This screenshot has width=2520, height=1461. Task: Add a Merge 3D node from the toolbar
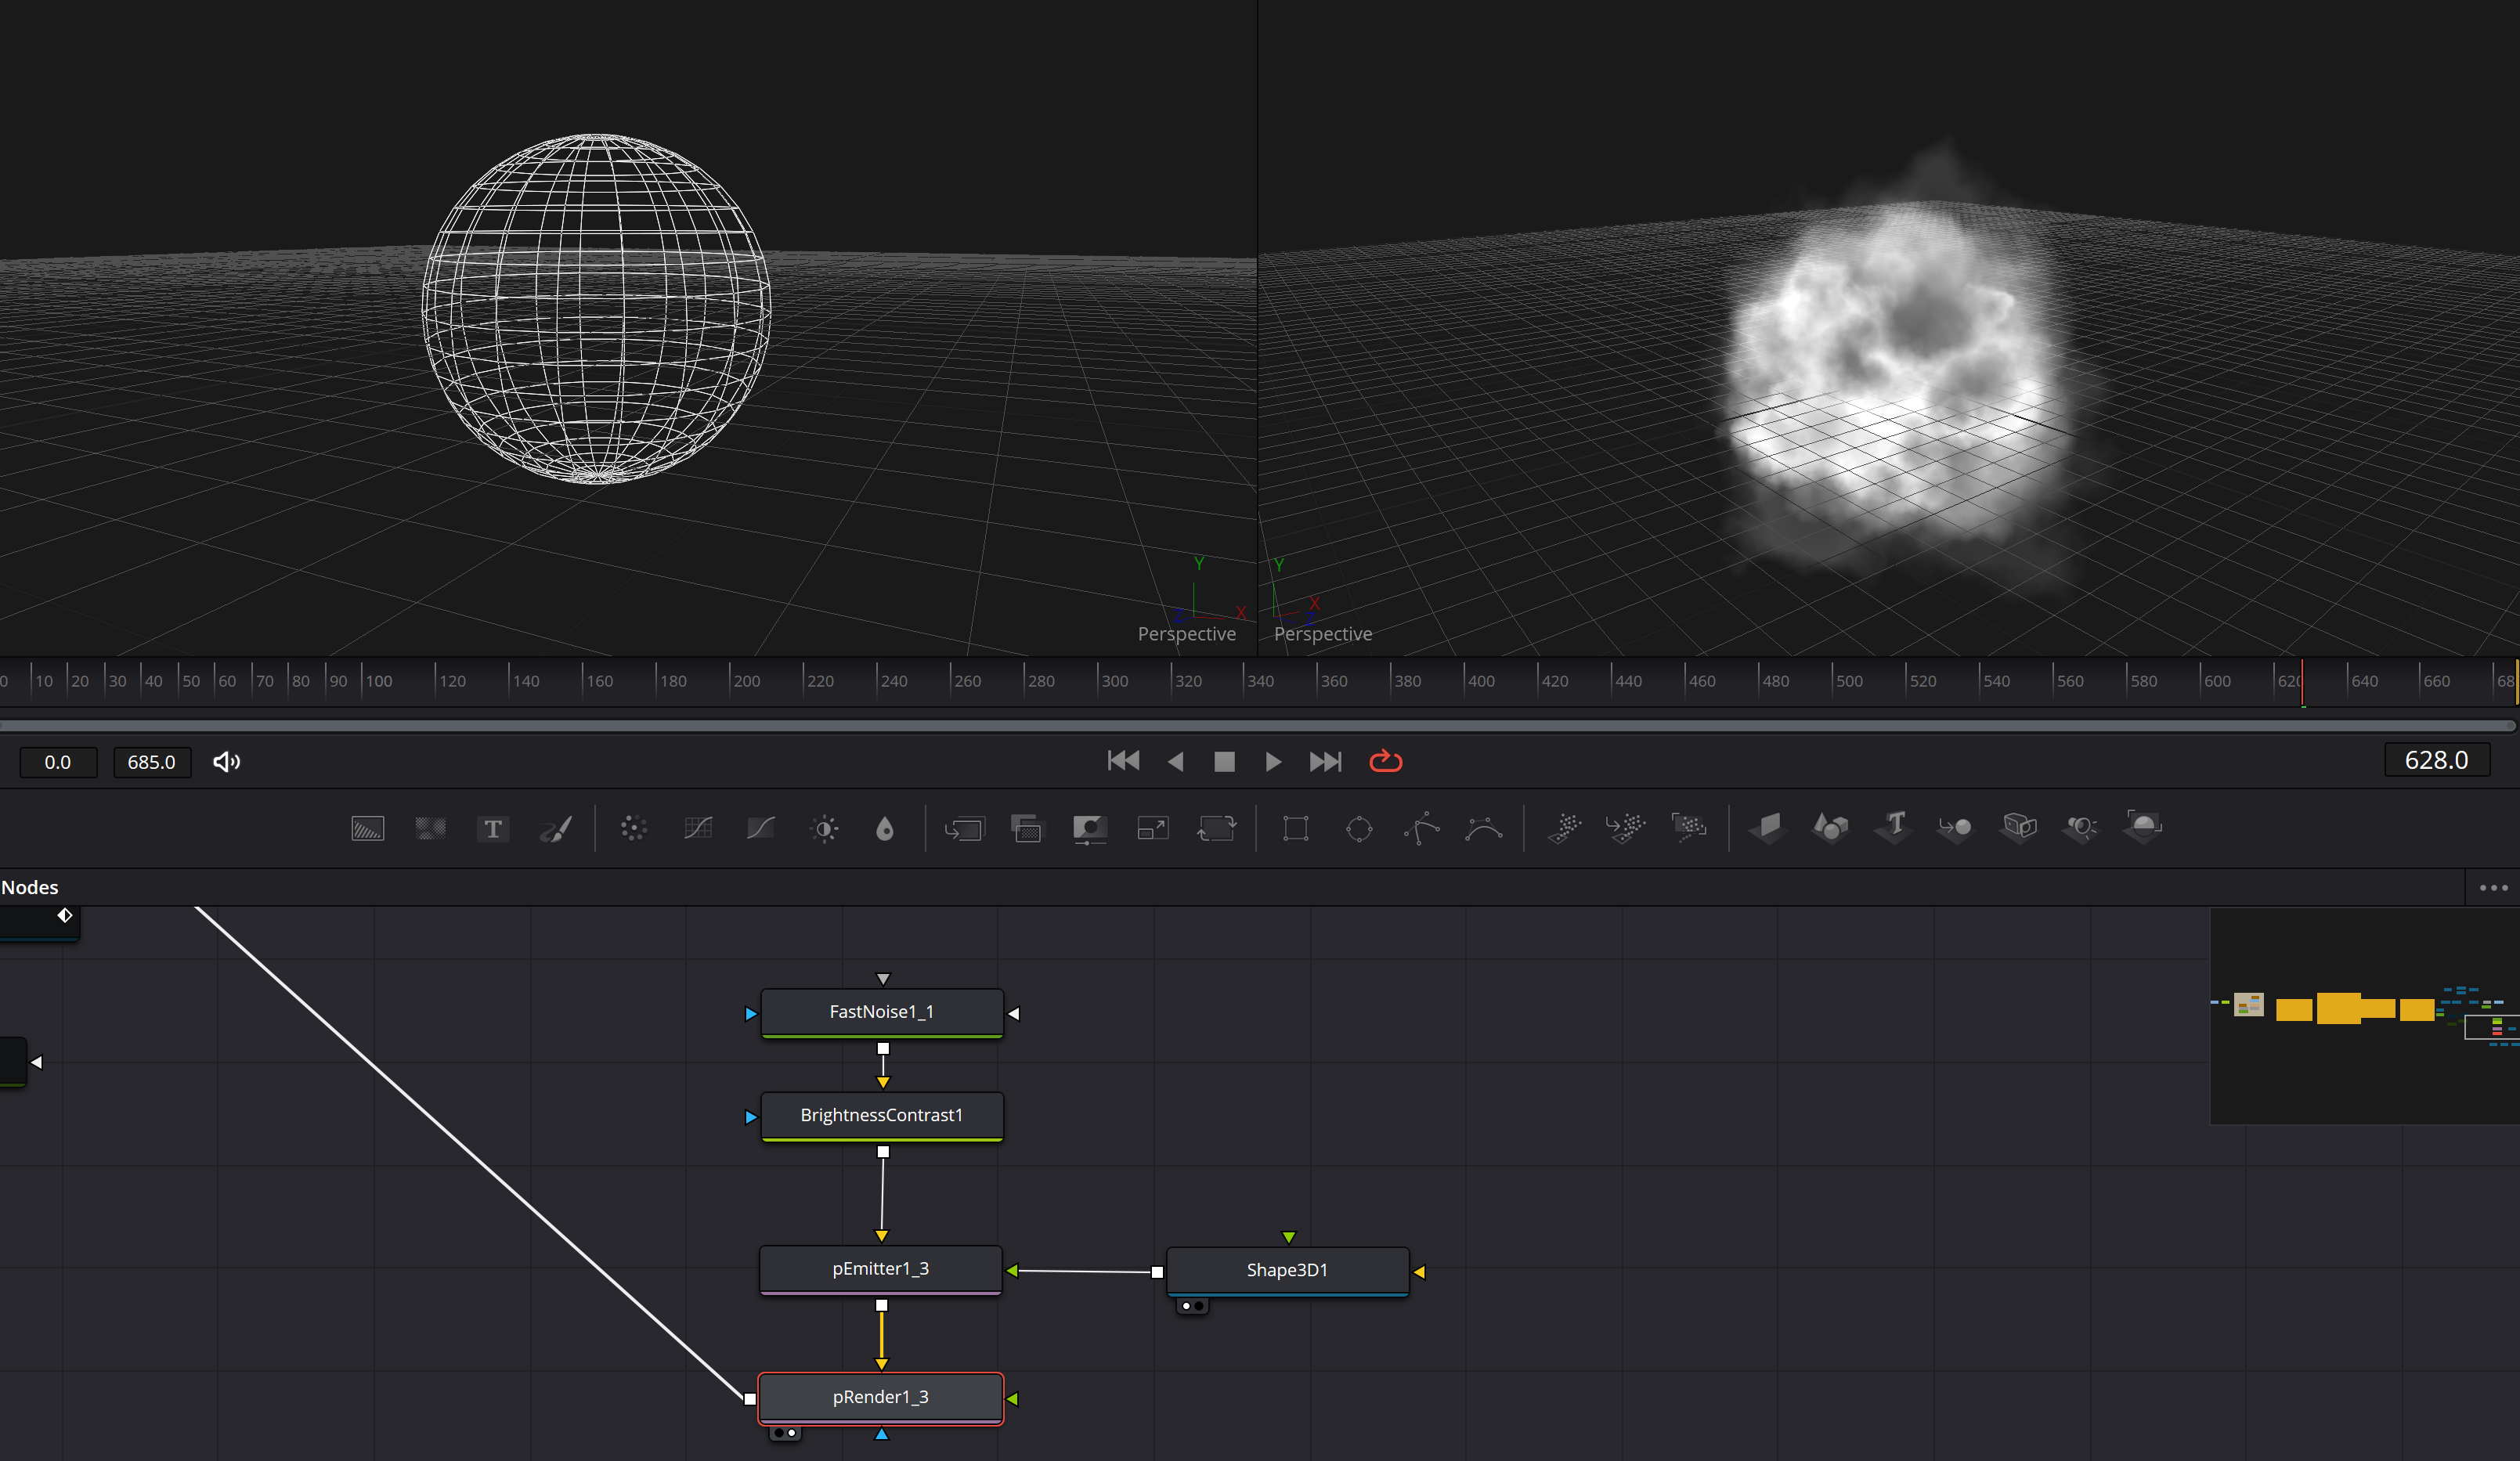click(1955, 828)
